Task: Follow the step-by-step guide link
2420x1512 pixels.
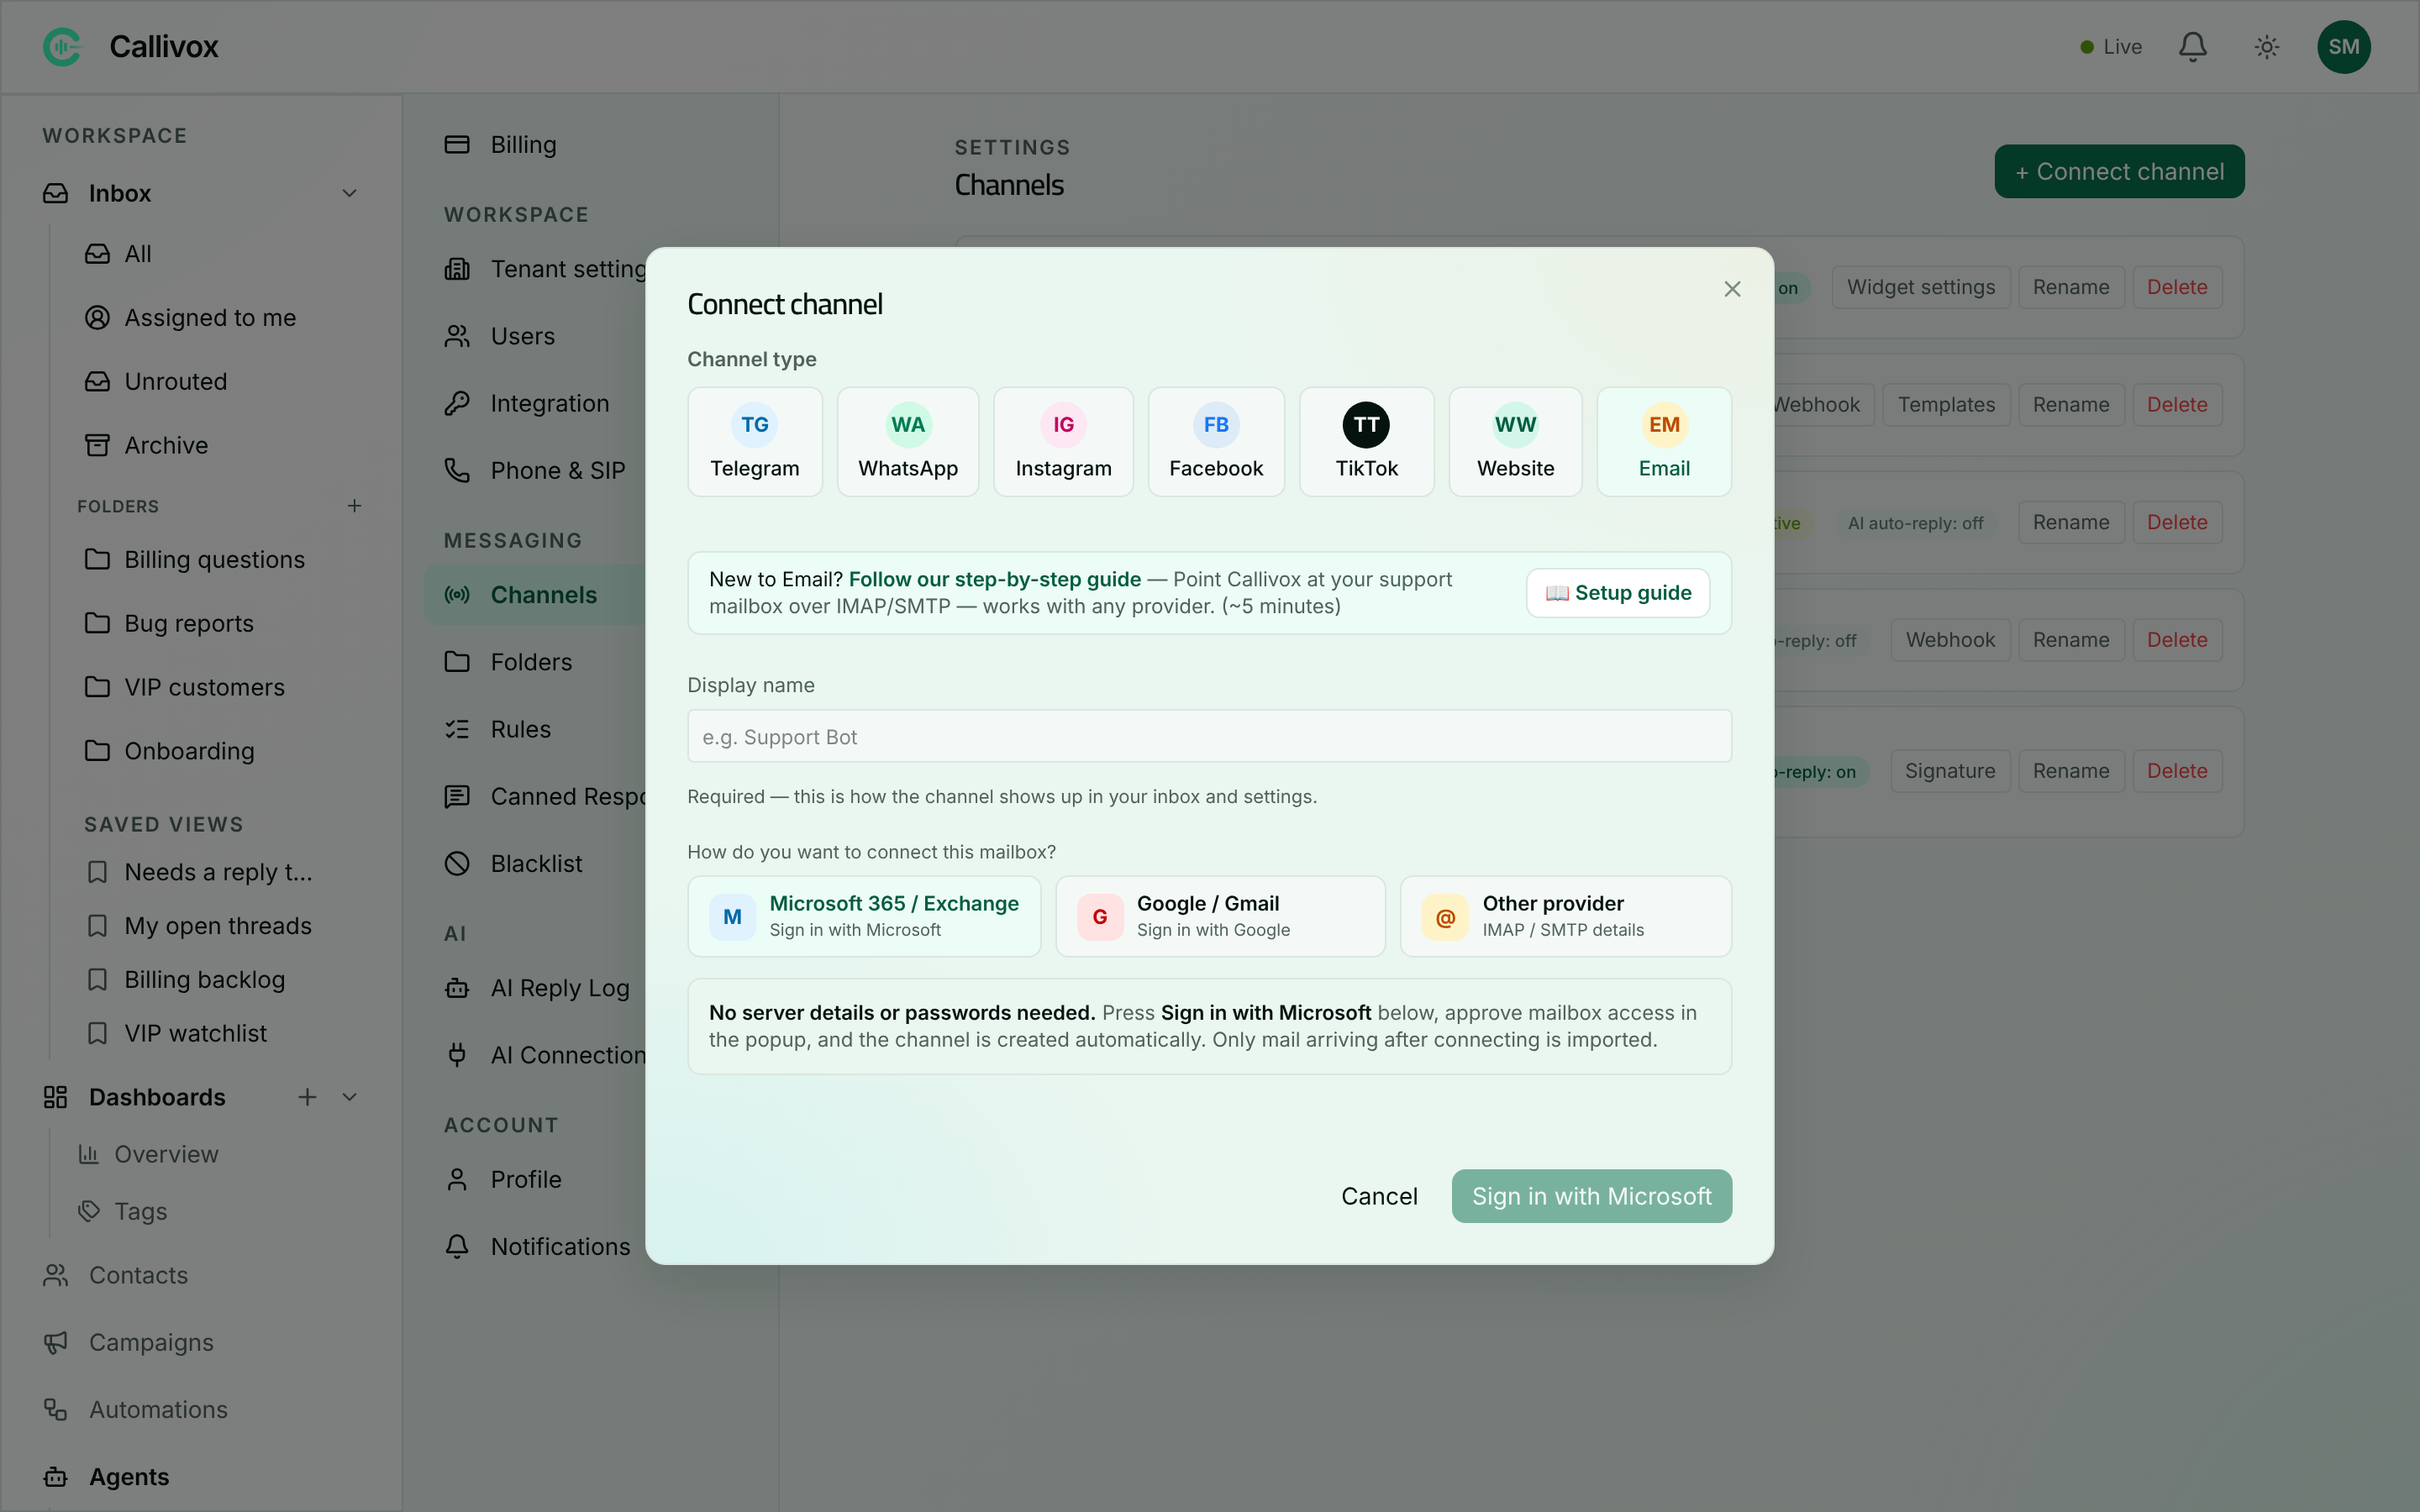Action: coord(995,579)
